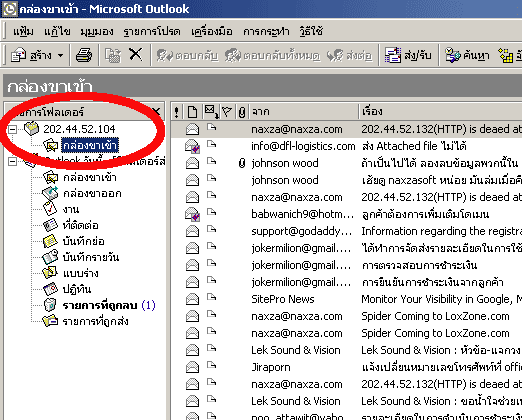Image resolution: width=522 pixels, height=420 pixels.
Task: Click the ค้นหา (Find) button
Action: 467,55
